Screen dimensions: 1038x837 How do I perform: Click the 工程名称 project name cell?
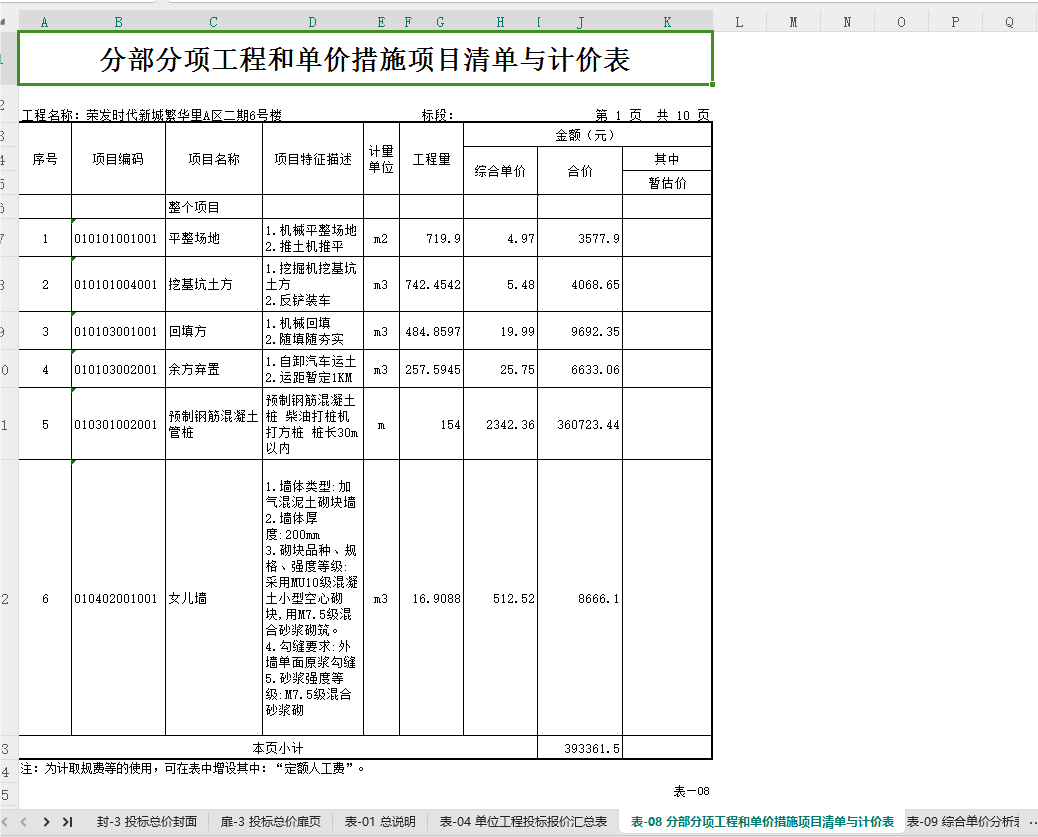(x=152, y=115)
